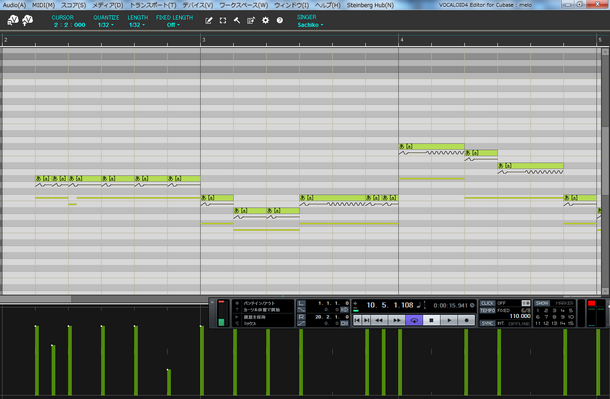The width and height of the screenshot is (610, 399).
Task: Click the time display 0:00:15.941
Action: (x=450, y=305)
